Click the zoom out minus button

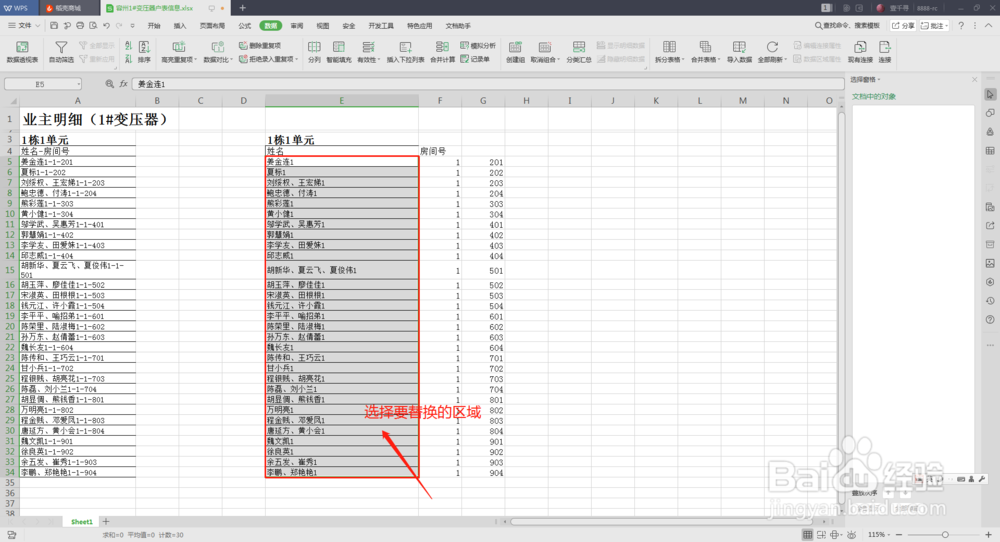[899, 534]
